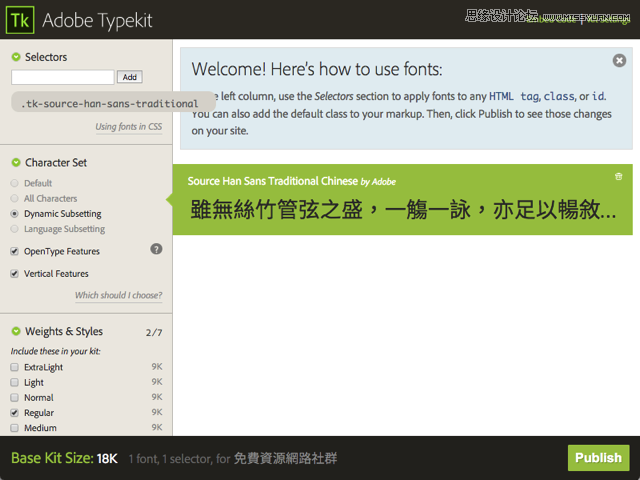Click the Publish button

598,458
